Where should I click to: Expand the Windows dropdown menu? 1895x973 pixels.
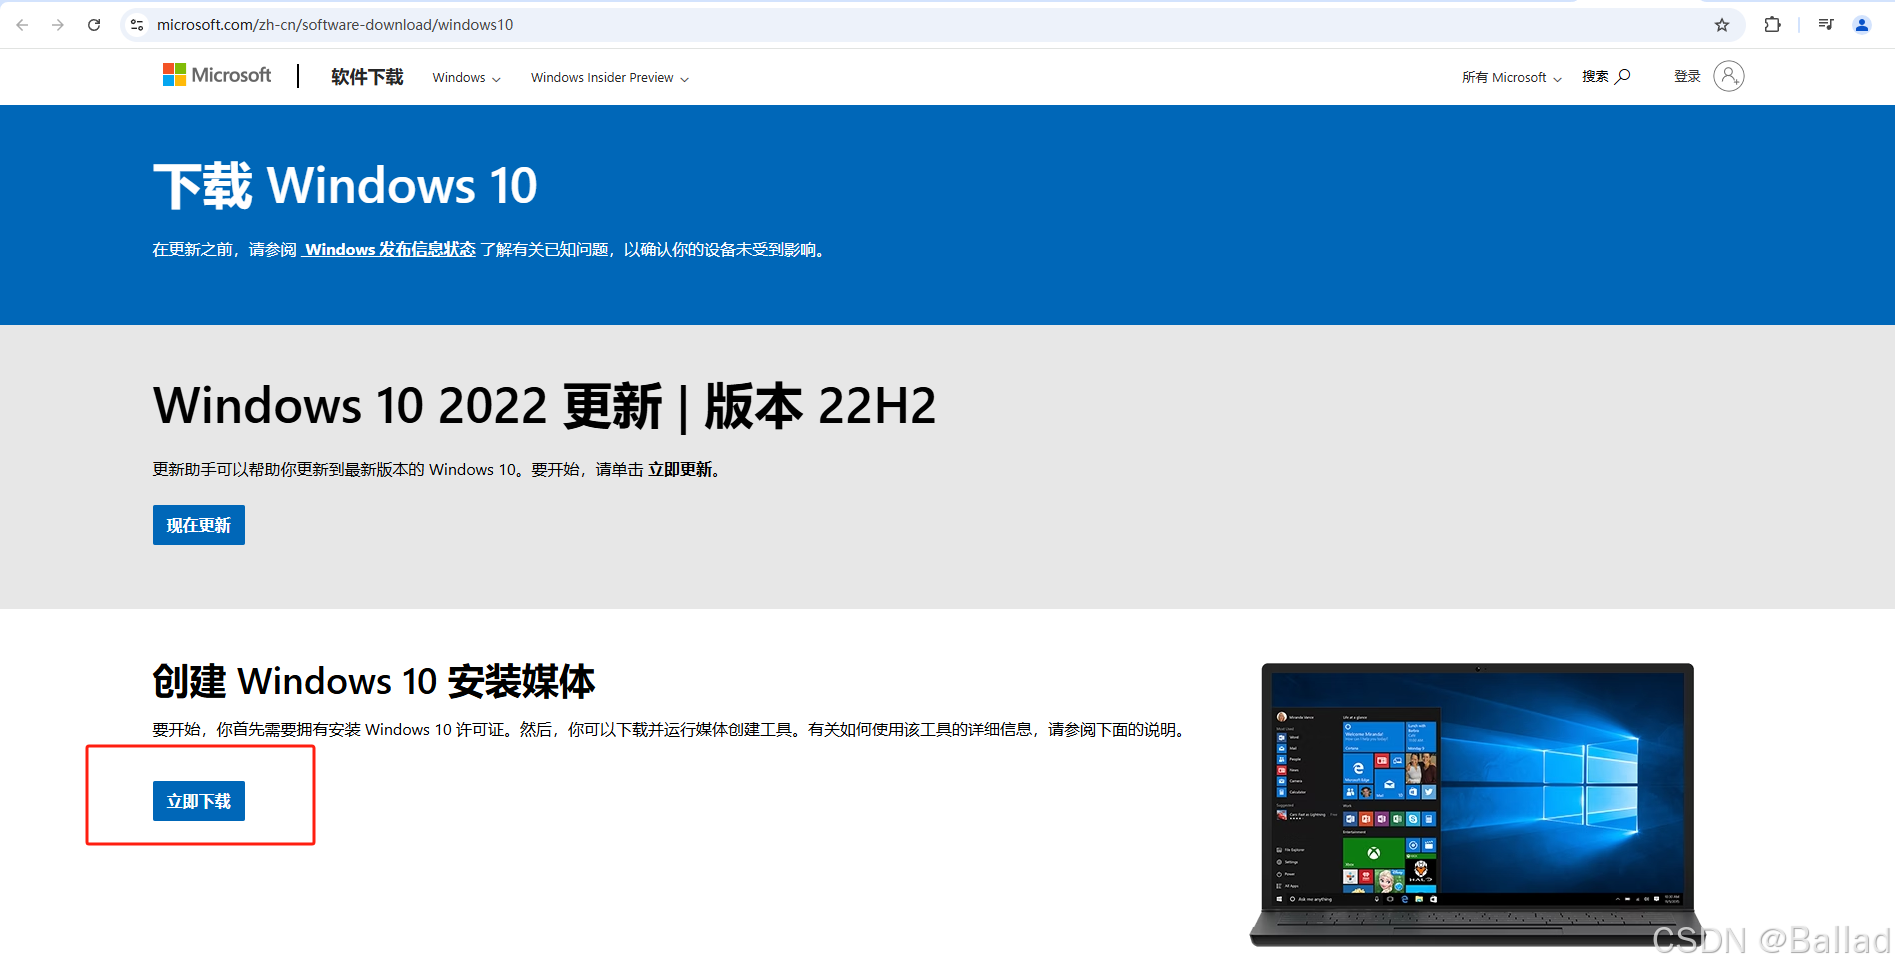point(466,77)
